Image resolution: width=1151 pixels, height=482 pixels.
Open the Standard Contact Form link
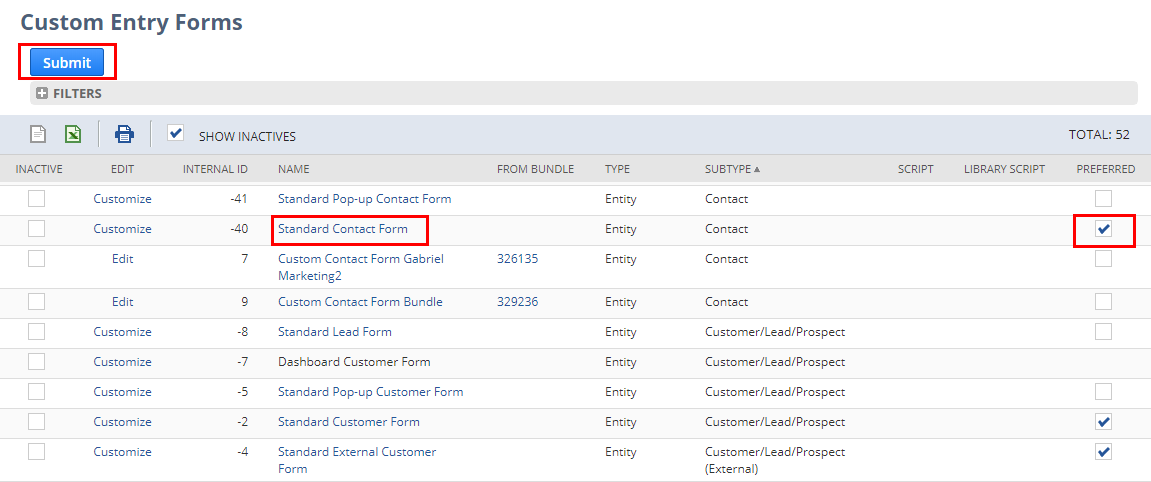tap(343, 229)
